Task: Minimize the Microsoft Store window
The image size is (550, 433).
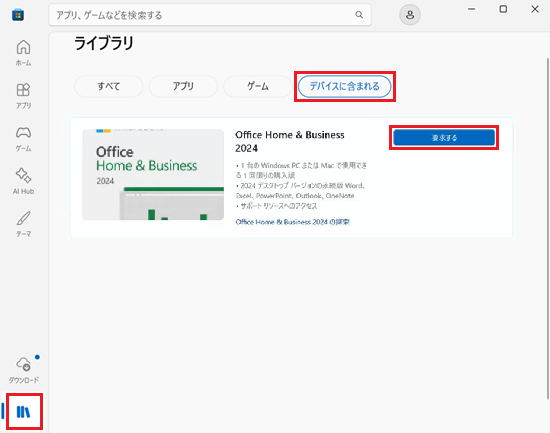Action: pyautogui.click(x=471, y=9)
